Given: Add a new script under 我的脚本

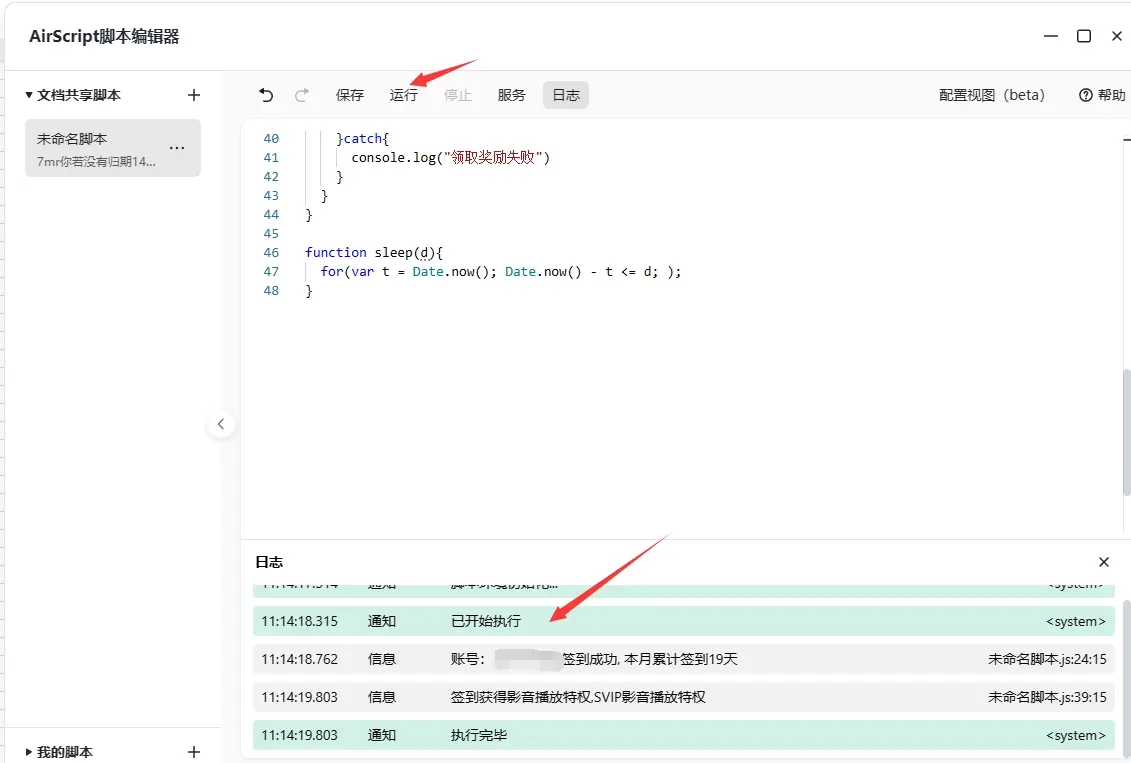Looking at the screenshot, I should (x=194, y=752).
